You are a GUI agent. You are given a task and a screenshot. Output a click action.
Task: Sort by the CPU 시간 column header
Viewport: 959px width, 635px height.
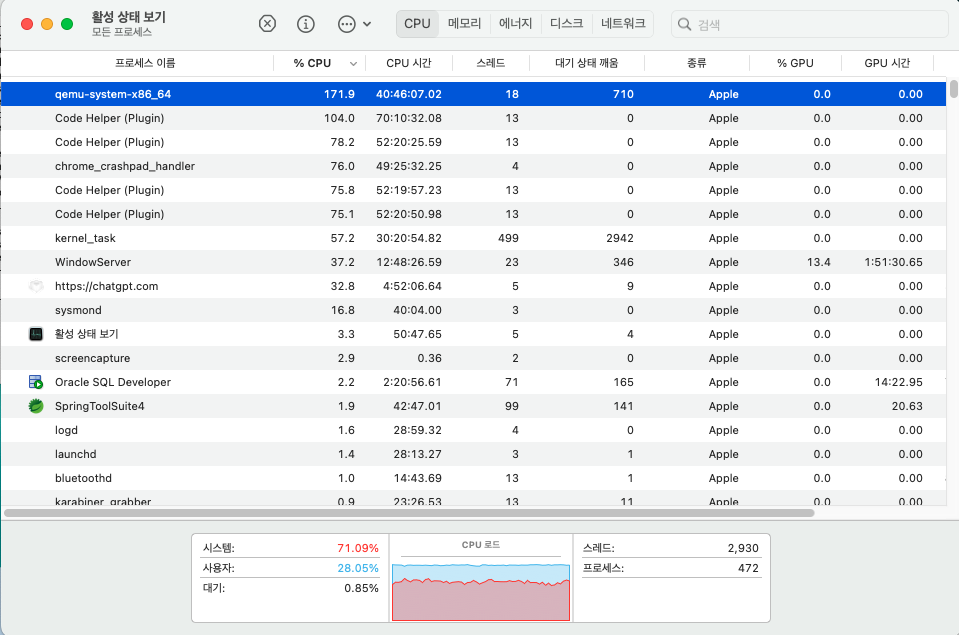click(409, 63)
